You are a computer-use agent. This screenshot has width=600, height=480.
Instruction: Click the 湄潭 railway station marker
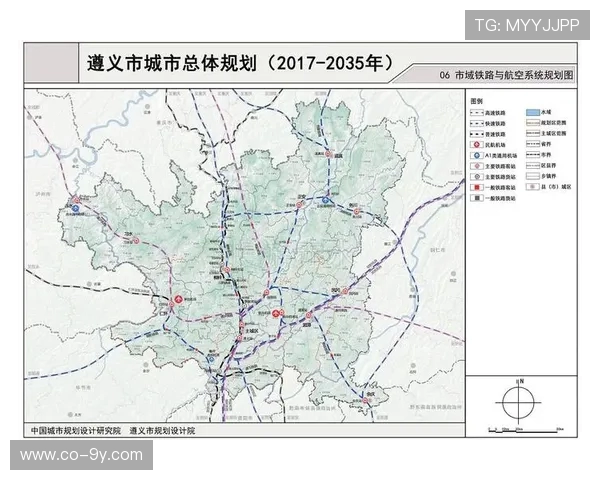pyautogui.click(x=308, y=315)
